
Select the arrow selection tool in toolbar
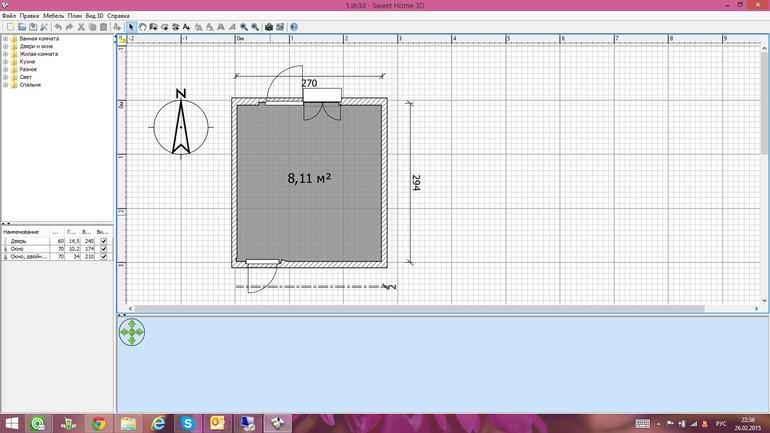tap(131, 27)
